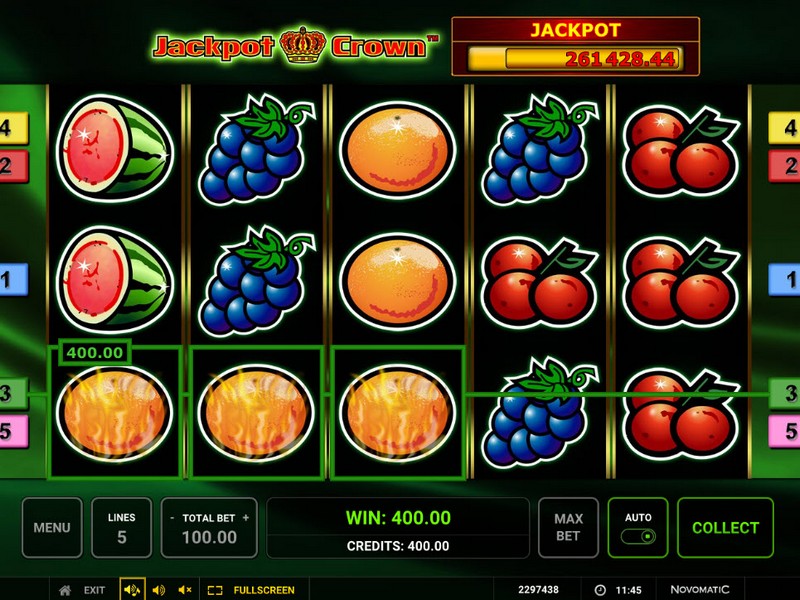Click the MAX BET button
The width and height of the screenshot is (800, 600).
tap(568, 528)
